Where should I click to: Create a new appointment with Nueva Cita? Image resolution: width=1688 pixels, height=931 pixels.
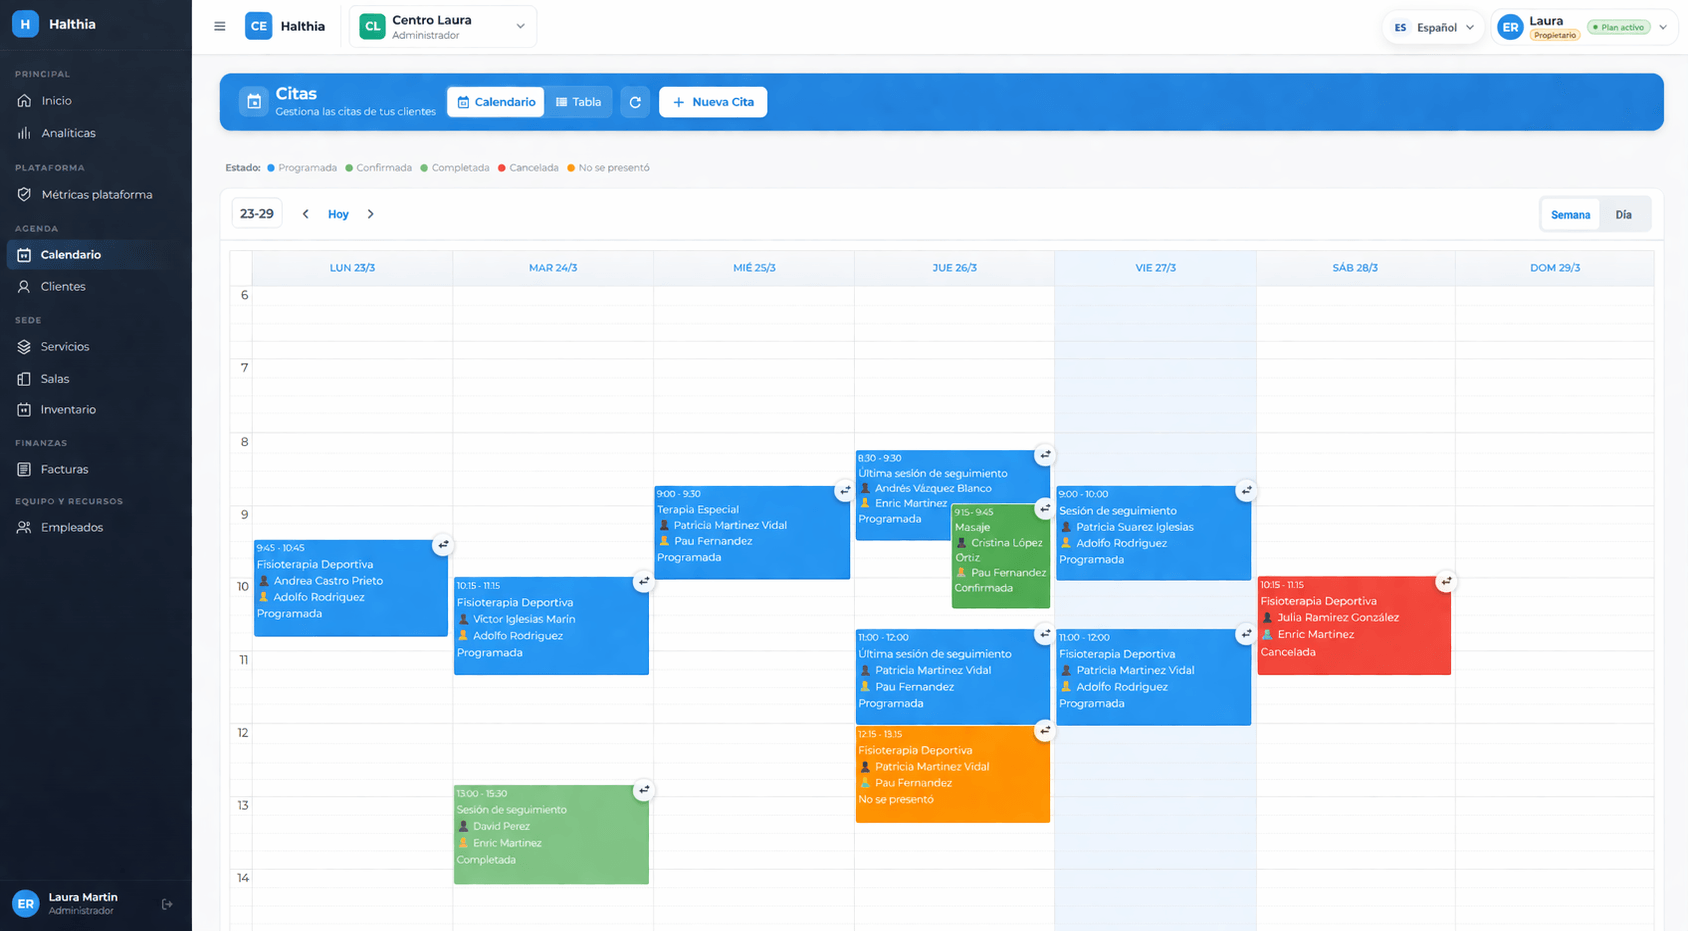click(x=713, y=101)
